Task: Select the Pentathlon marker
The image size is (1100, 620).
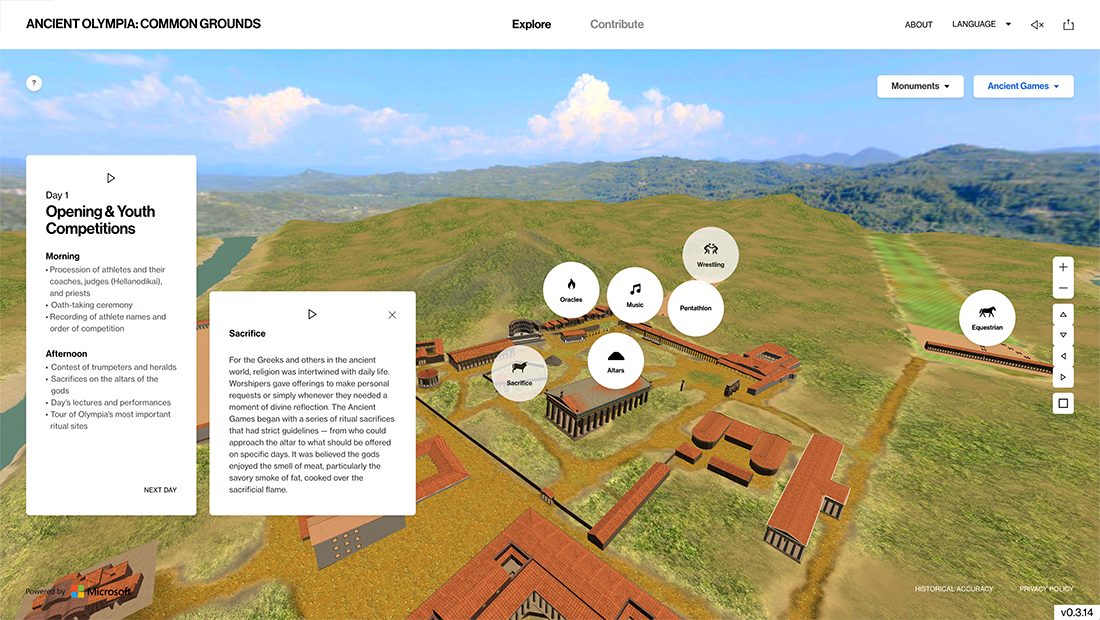Action: point(695,308)
